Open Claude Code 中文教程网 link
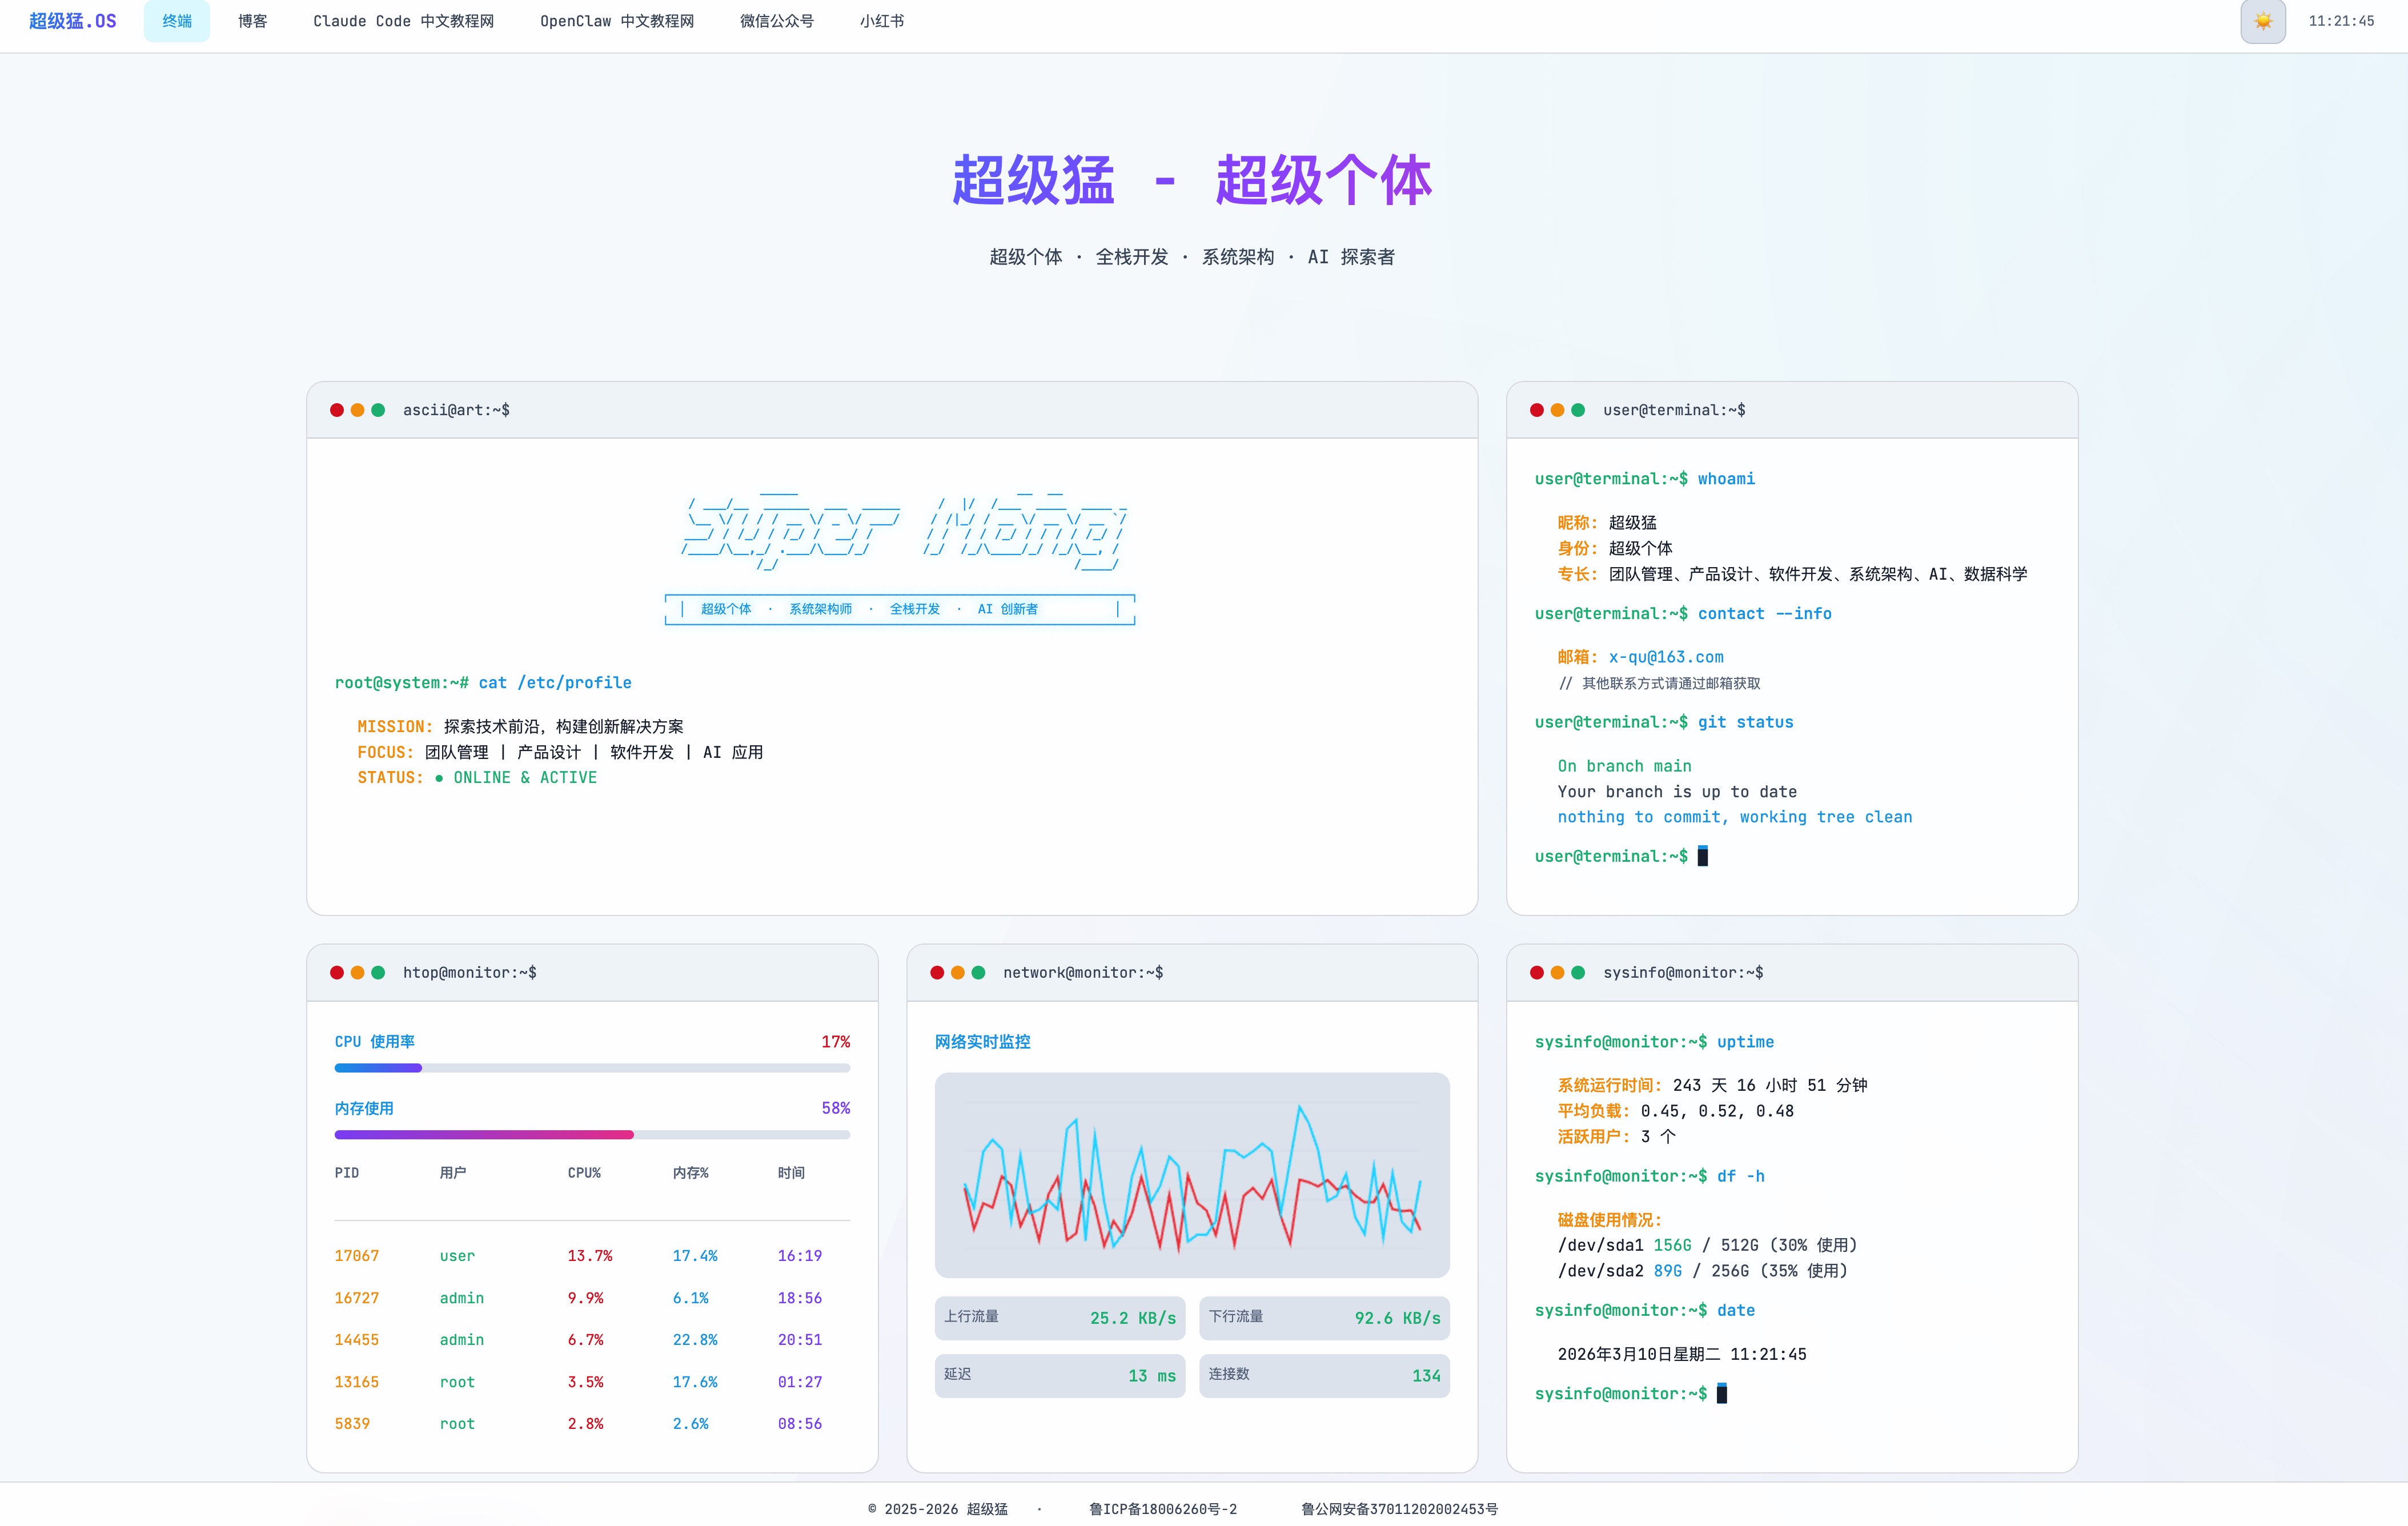This screenshot has height=1526, width=2408. 403,21
